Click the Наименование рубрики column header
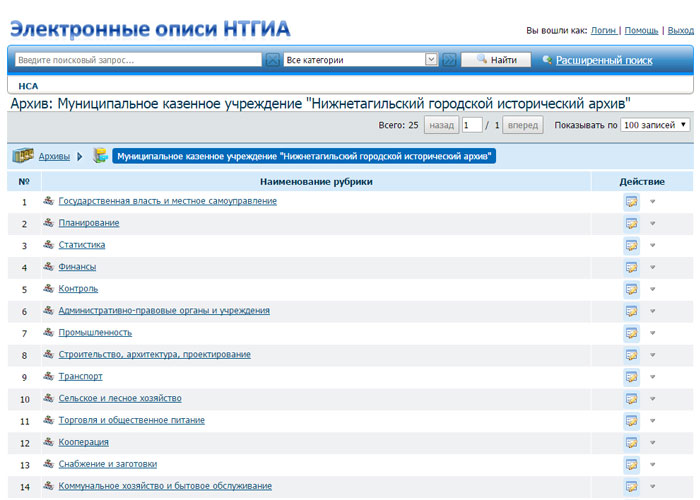 (316, 181)
